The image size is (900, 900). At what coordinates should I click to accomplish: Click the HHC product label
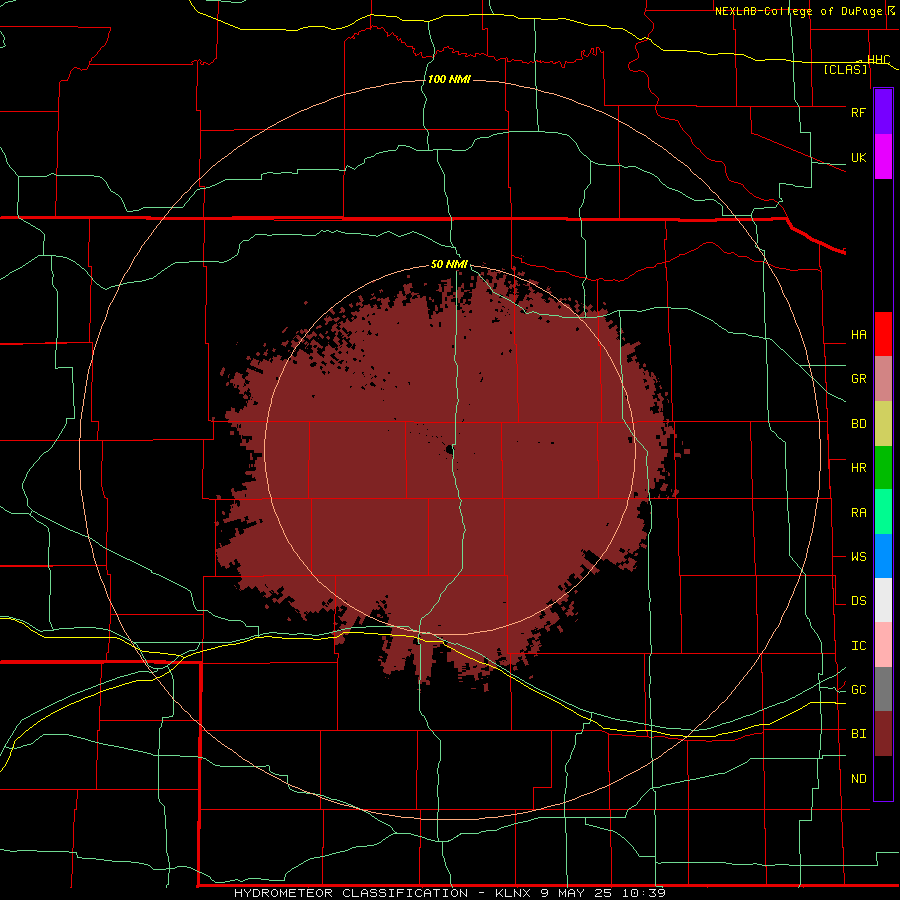coord(878,60)
